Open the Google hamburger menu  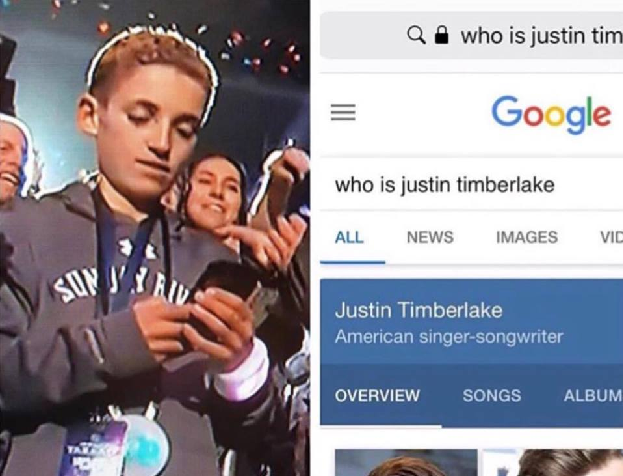pos(343,112)
